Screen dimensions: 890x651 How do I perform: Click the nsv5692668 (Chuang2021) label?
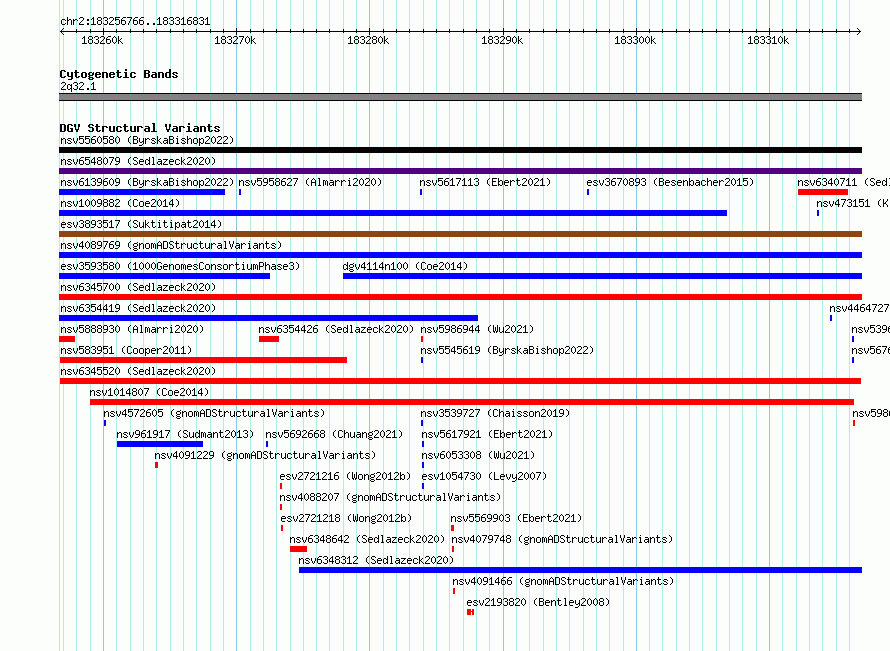(334, 434)
